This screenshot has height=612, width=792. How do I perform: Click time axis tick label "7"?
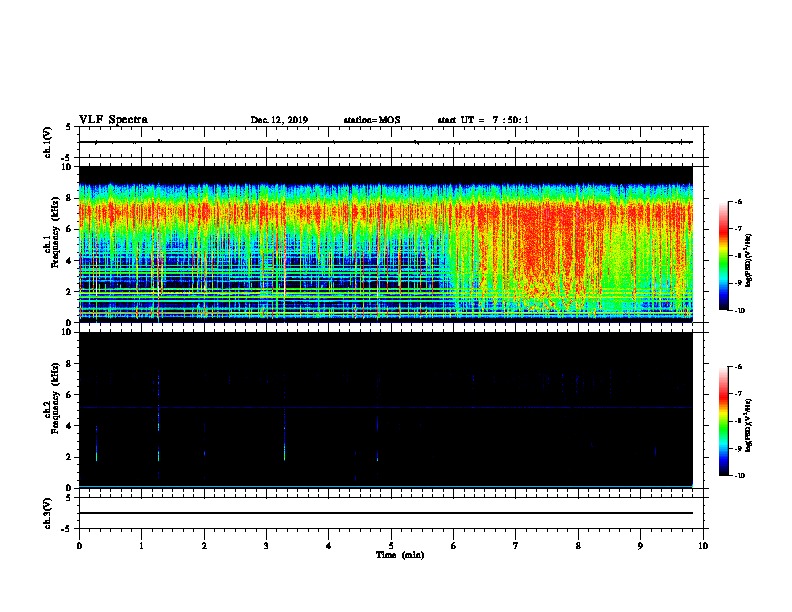(516, 546)
